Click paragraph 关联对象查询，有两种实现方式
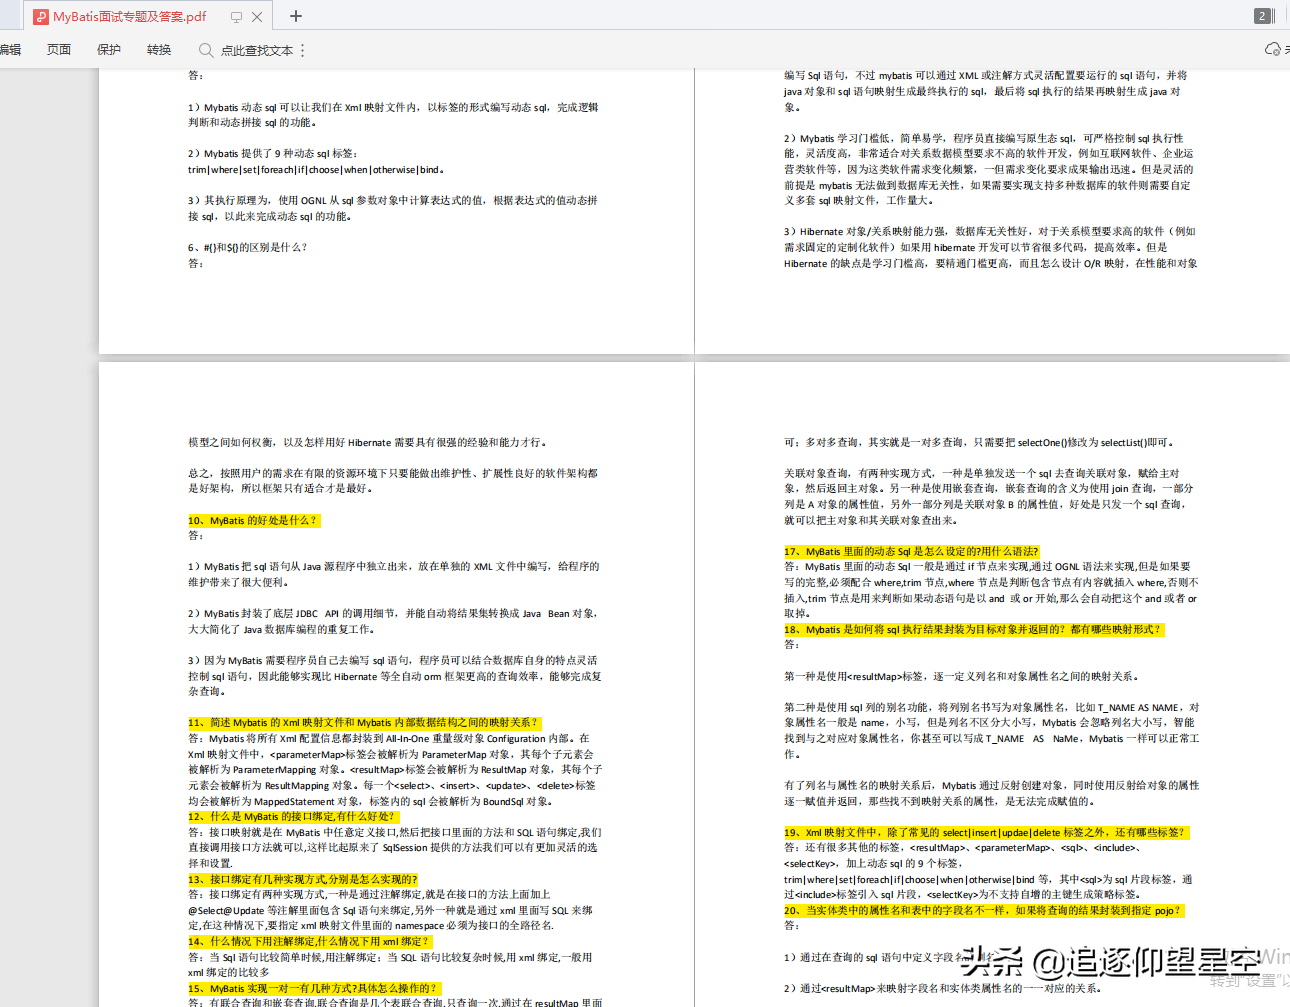Viewport: 1290px width, 1007px height. (990, 497)
